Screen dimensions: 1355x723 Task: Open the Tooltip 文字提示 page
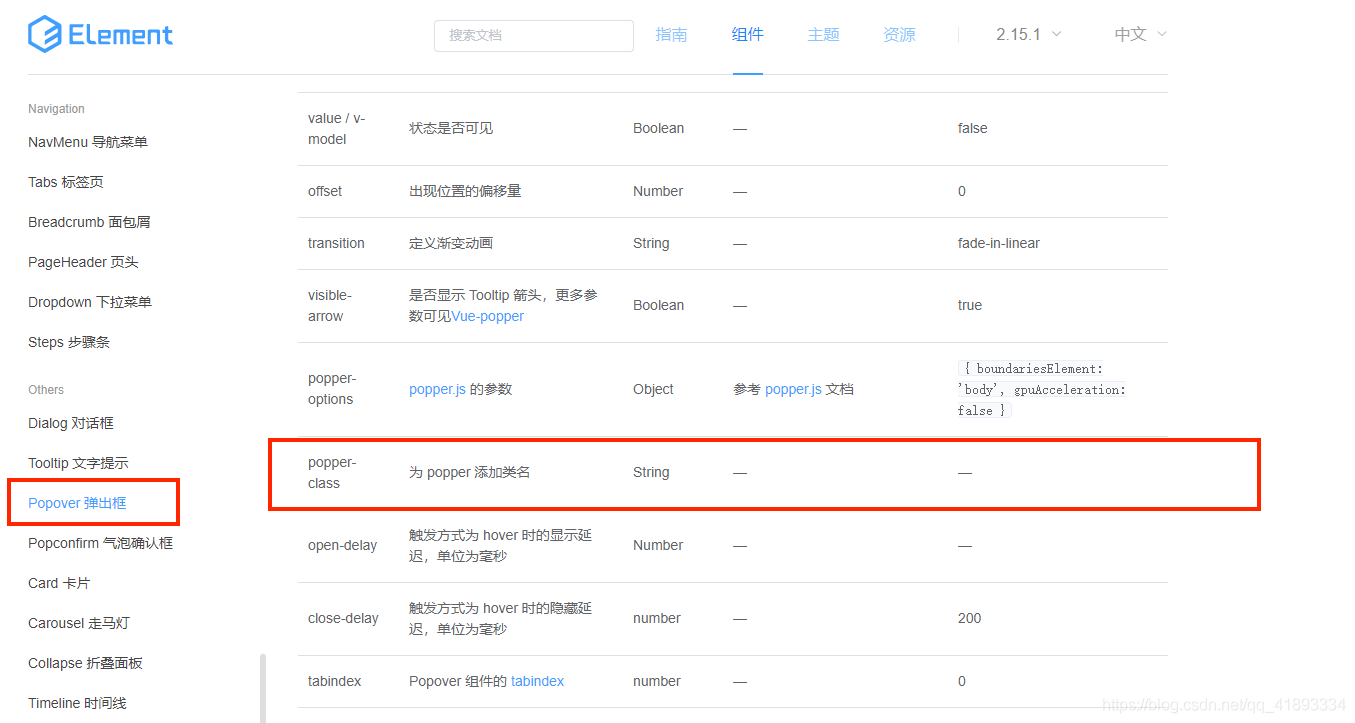point(78,462)
